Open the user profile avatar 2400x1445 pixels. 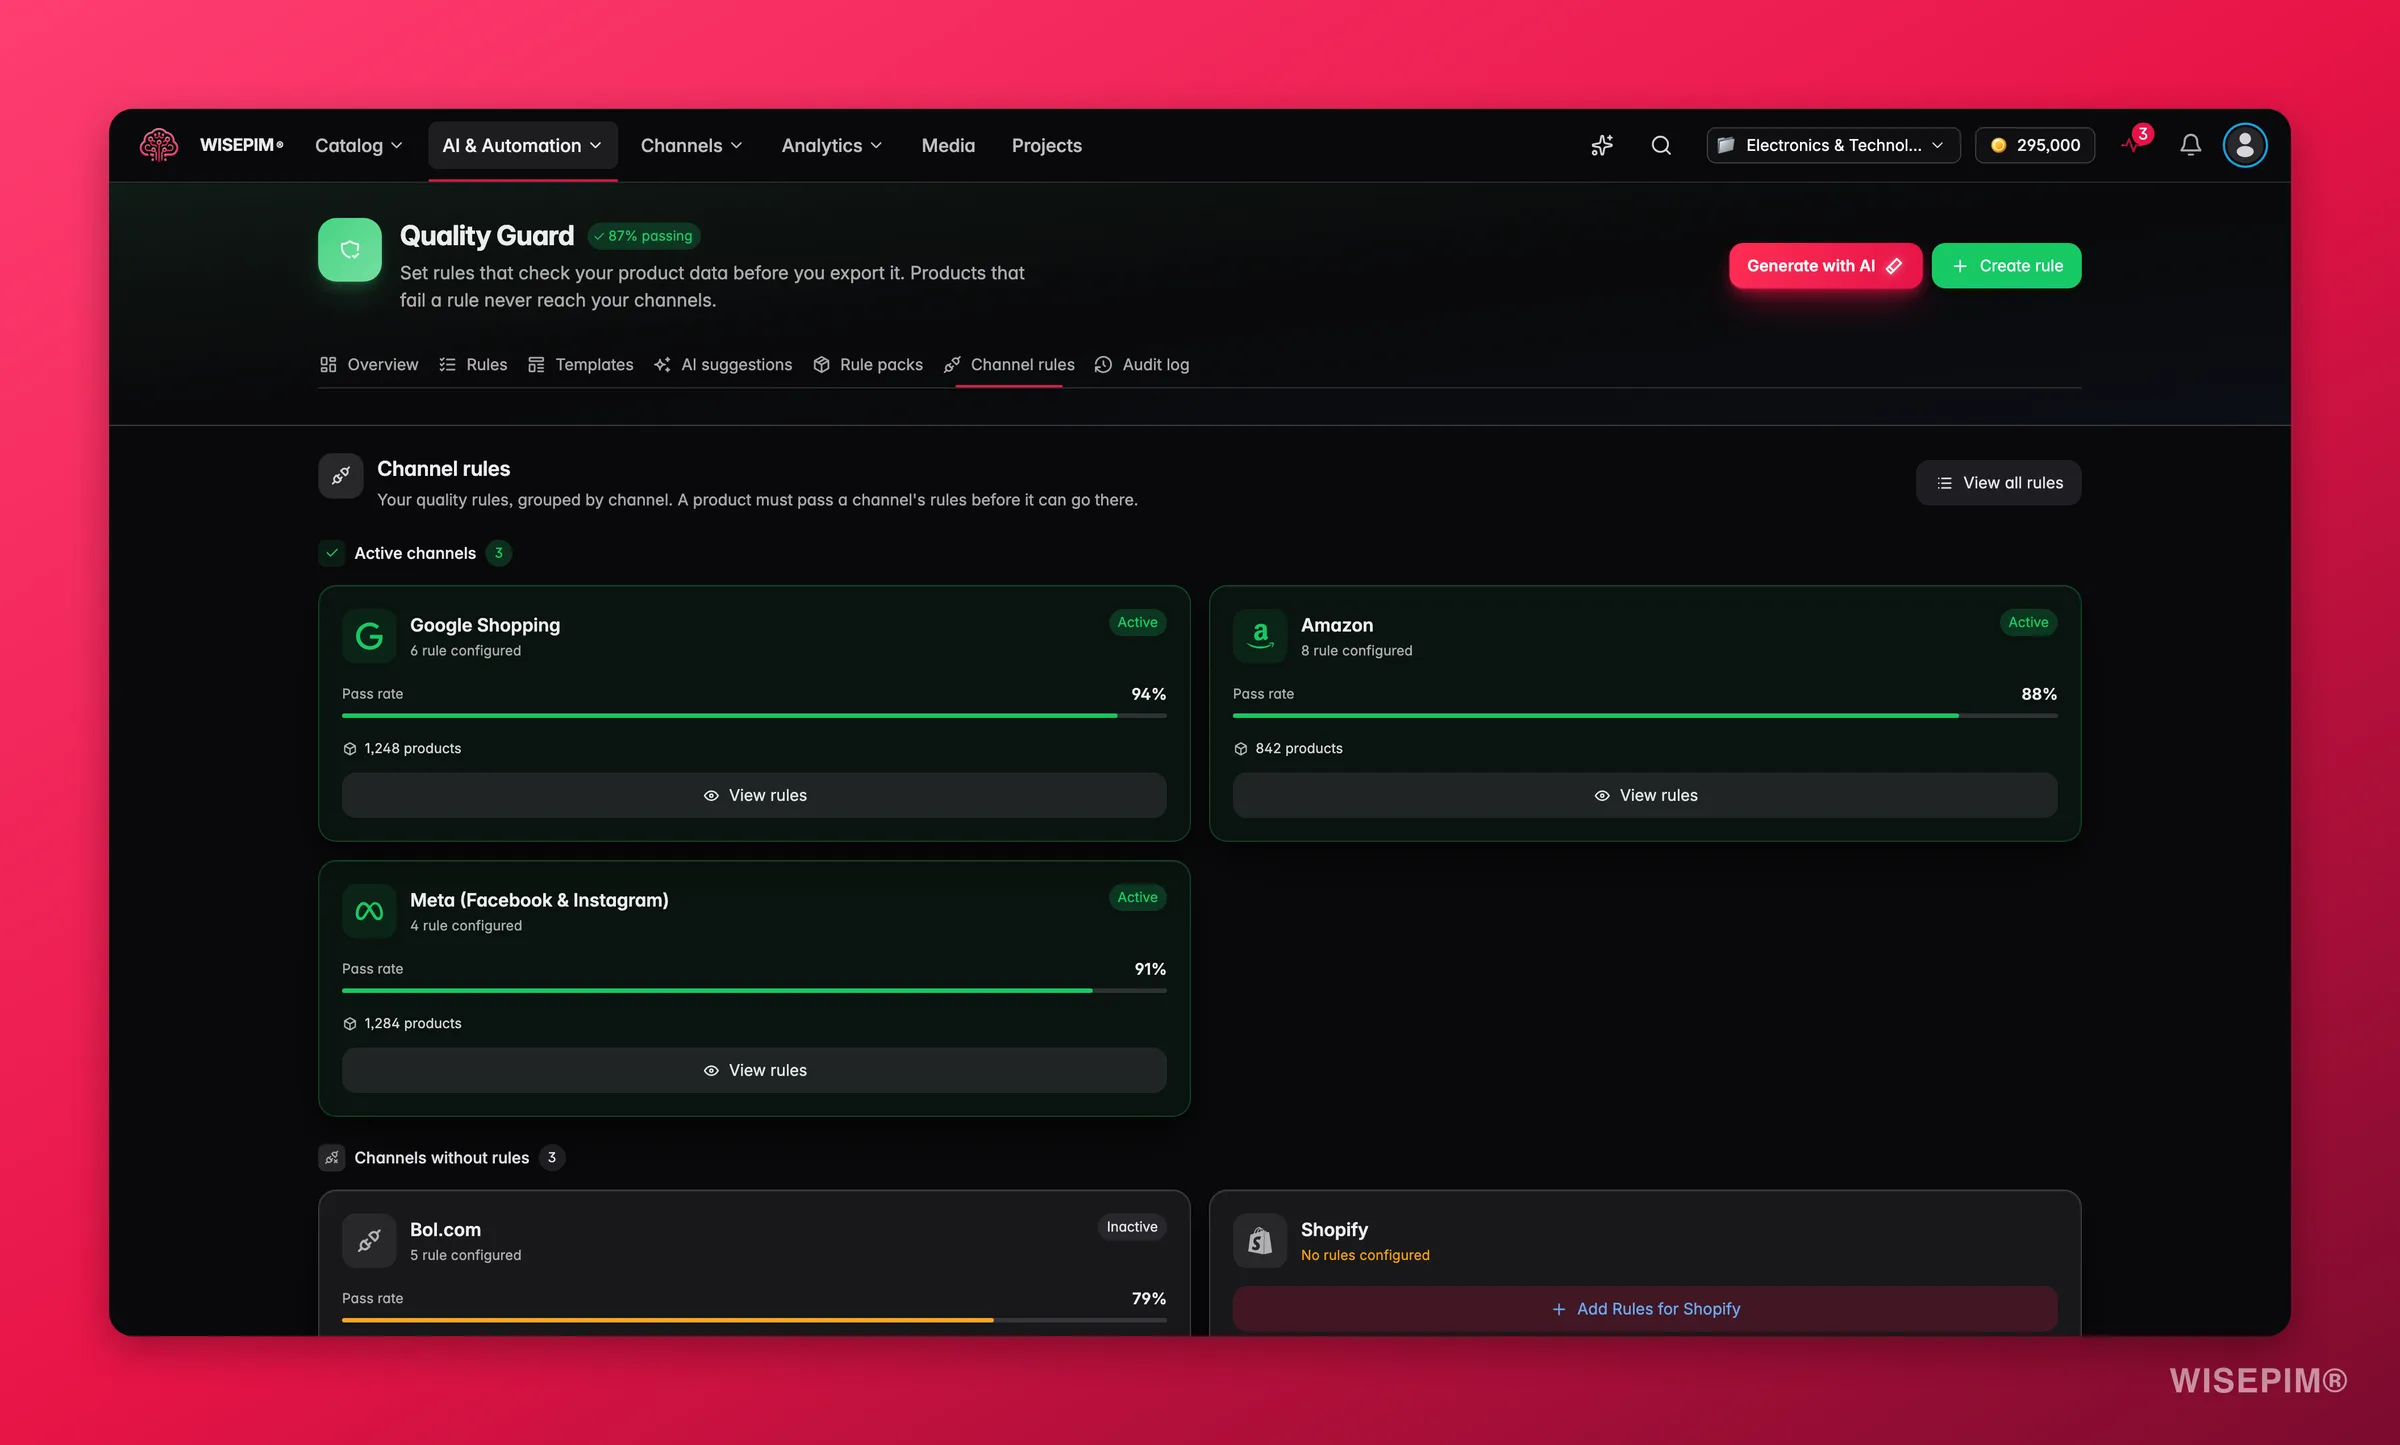2245,145
